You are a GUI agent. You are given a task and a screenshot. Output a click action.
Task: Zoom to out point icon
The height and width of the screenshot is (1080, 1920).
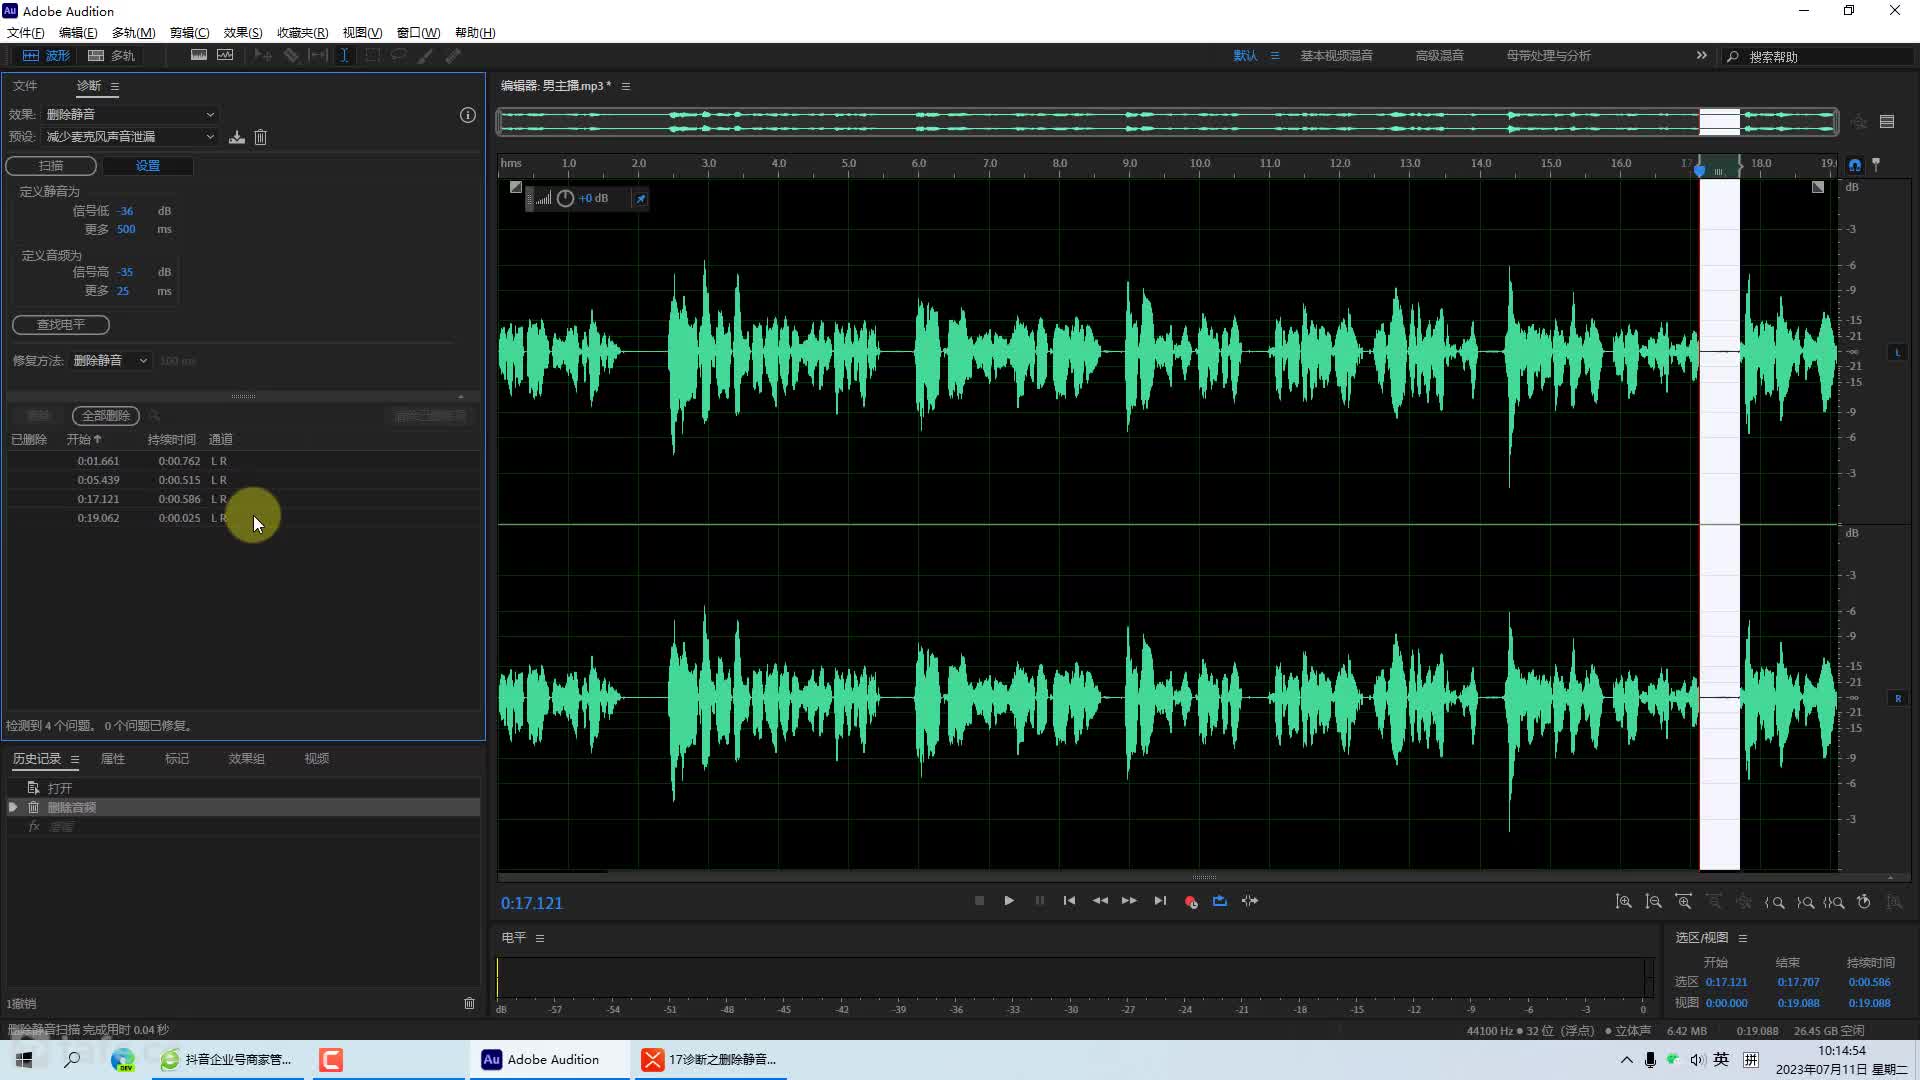[x=1805, y=902]
